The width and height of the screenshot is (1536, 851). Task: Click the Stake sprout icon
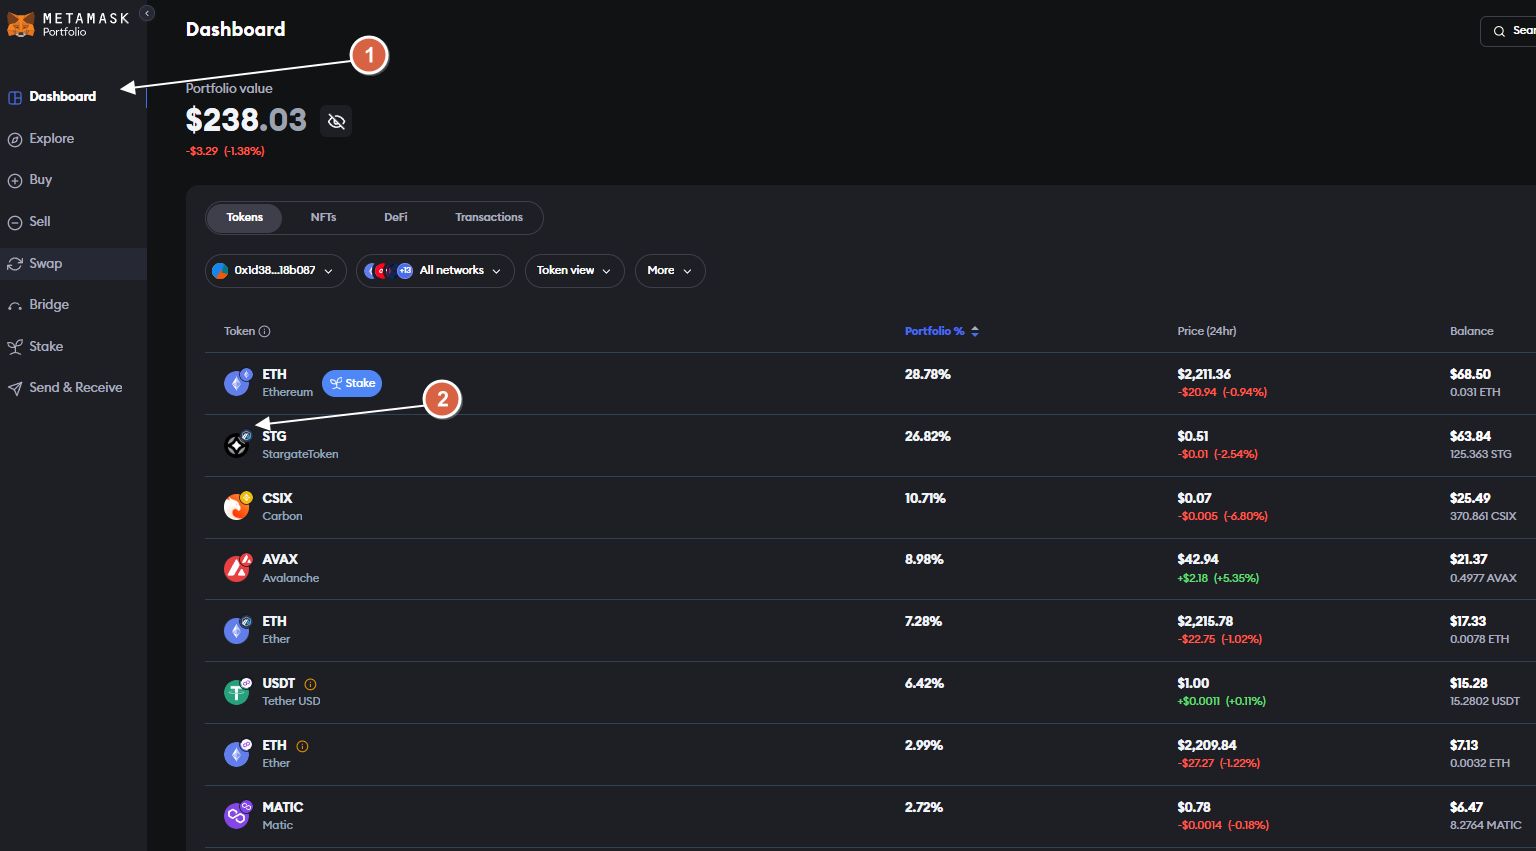tap(15, 347)
